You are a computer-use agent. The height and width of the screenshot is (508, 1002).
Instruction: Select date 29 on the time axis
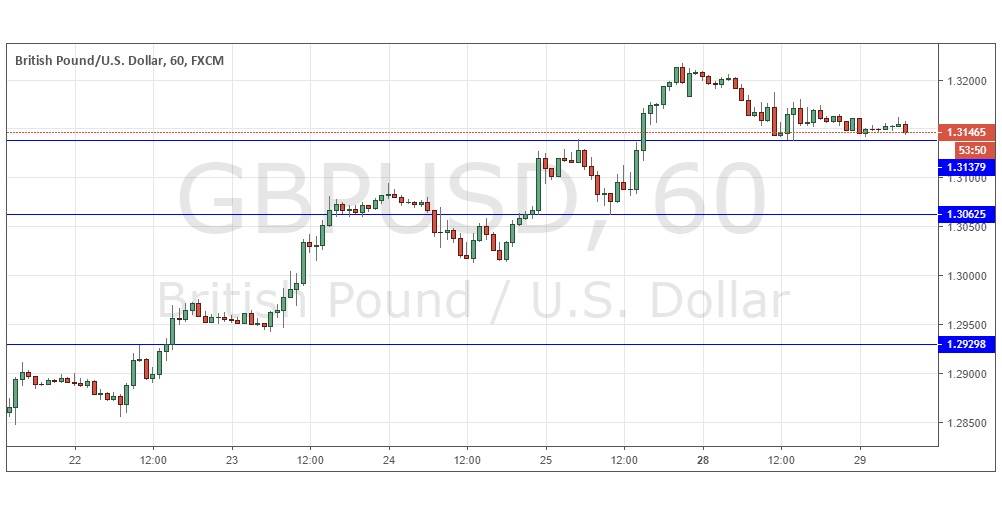click(x=859, y=461)
